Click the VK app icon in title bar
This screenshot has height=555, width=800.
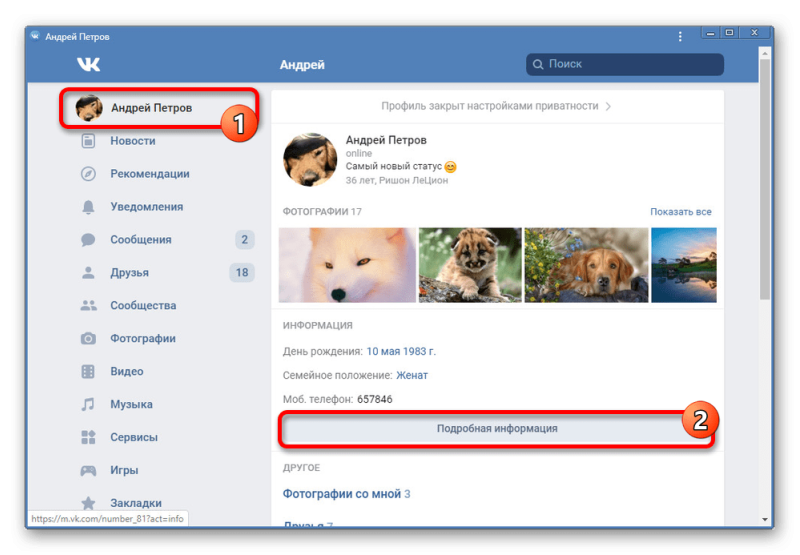[x=35, y=36]
